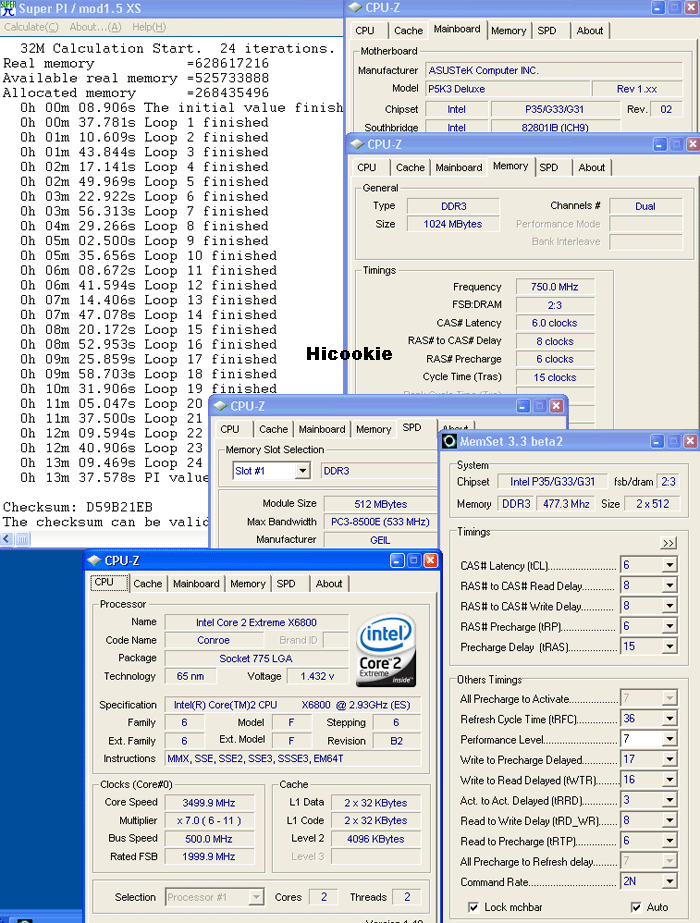The image size is (700, 923).
Task: Minimize the CPU-Z Mainboard window
Action: [658, 8]
